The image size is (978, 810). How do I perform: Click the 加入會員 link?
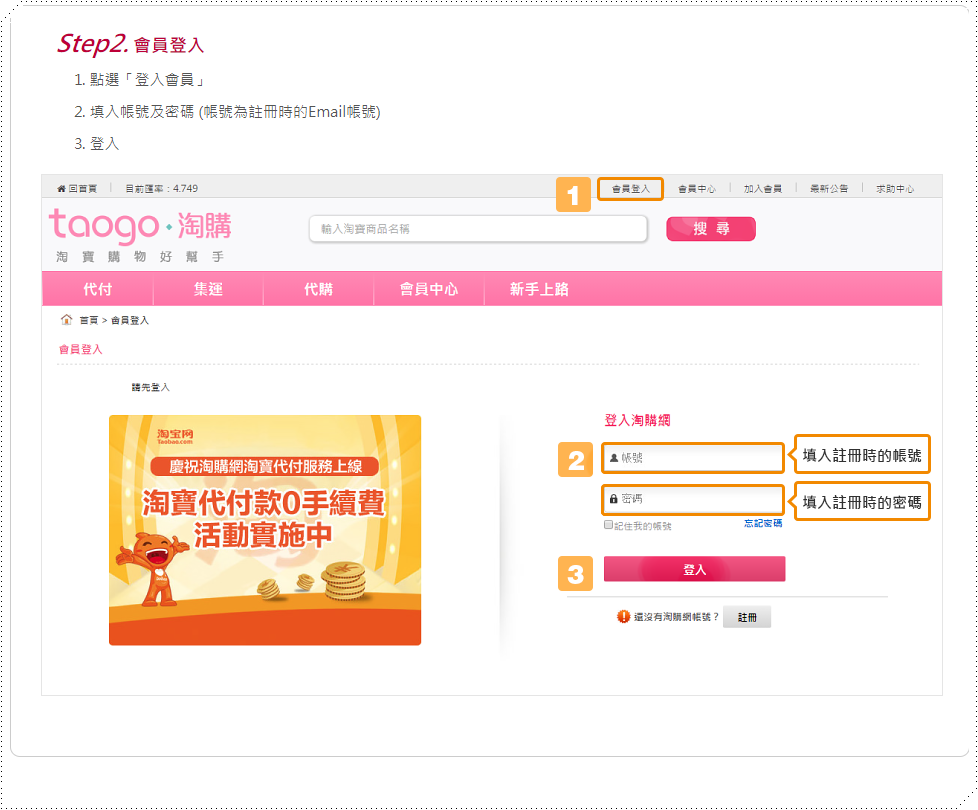click(762, 189)
